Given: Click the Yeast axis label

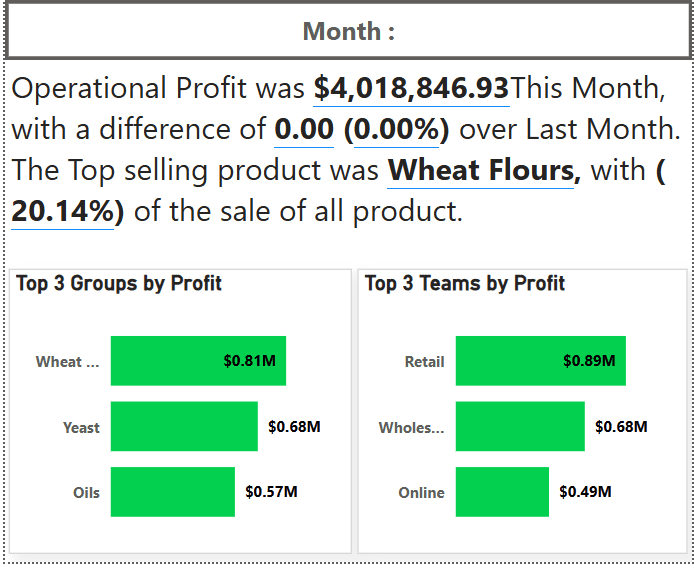Looking at the screenshot, I should (x=81, y=428).
